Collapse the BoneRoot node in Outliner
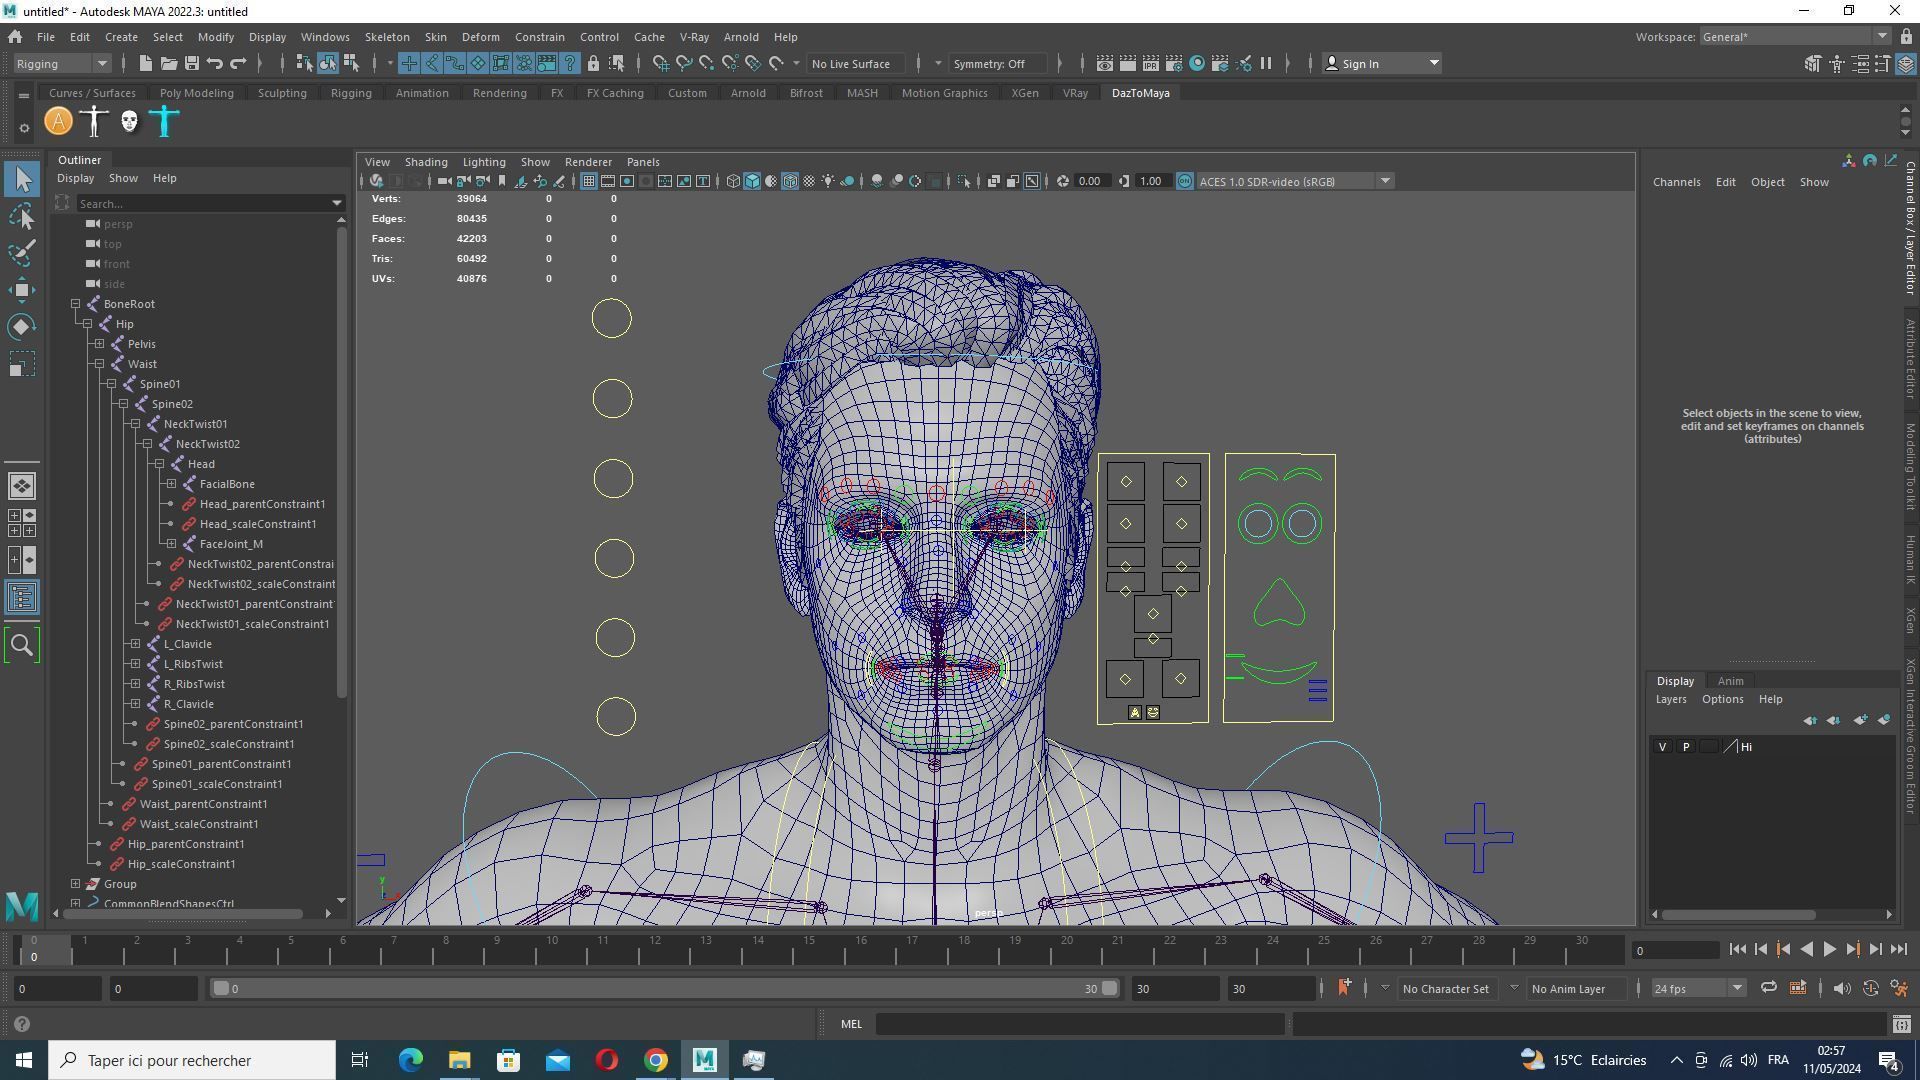The image size is (1920, 1080). (x=76, y=304)
